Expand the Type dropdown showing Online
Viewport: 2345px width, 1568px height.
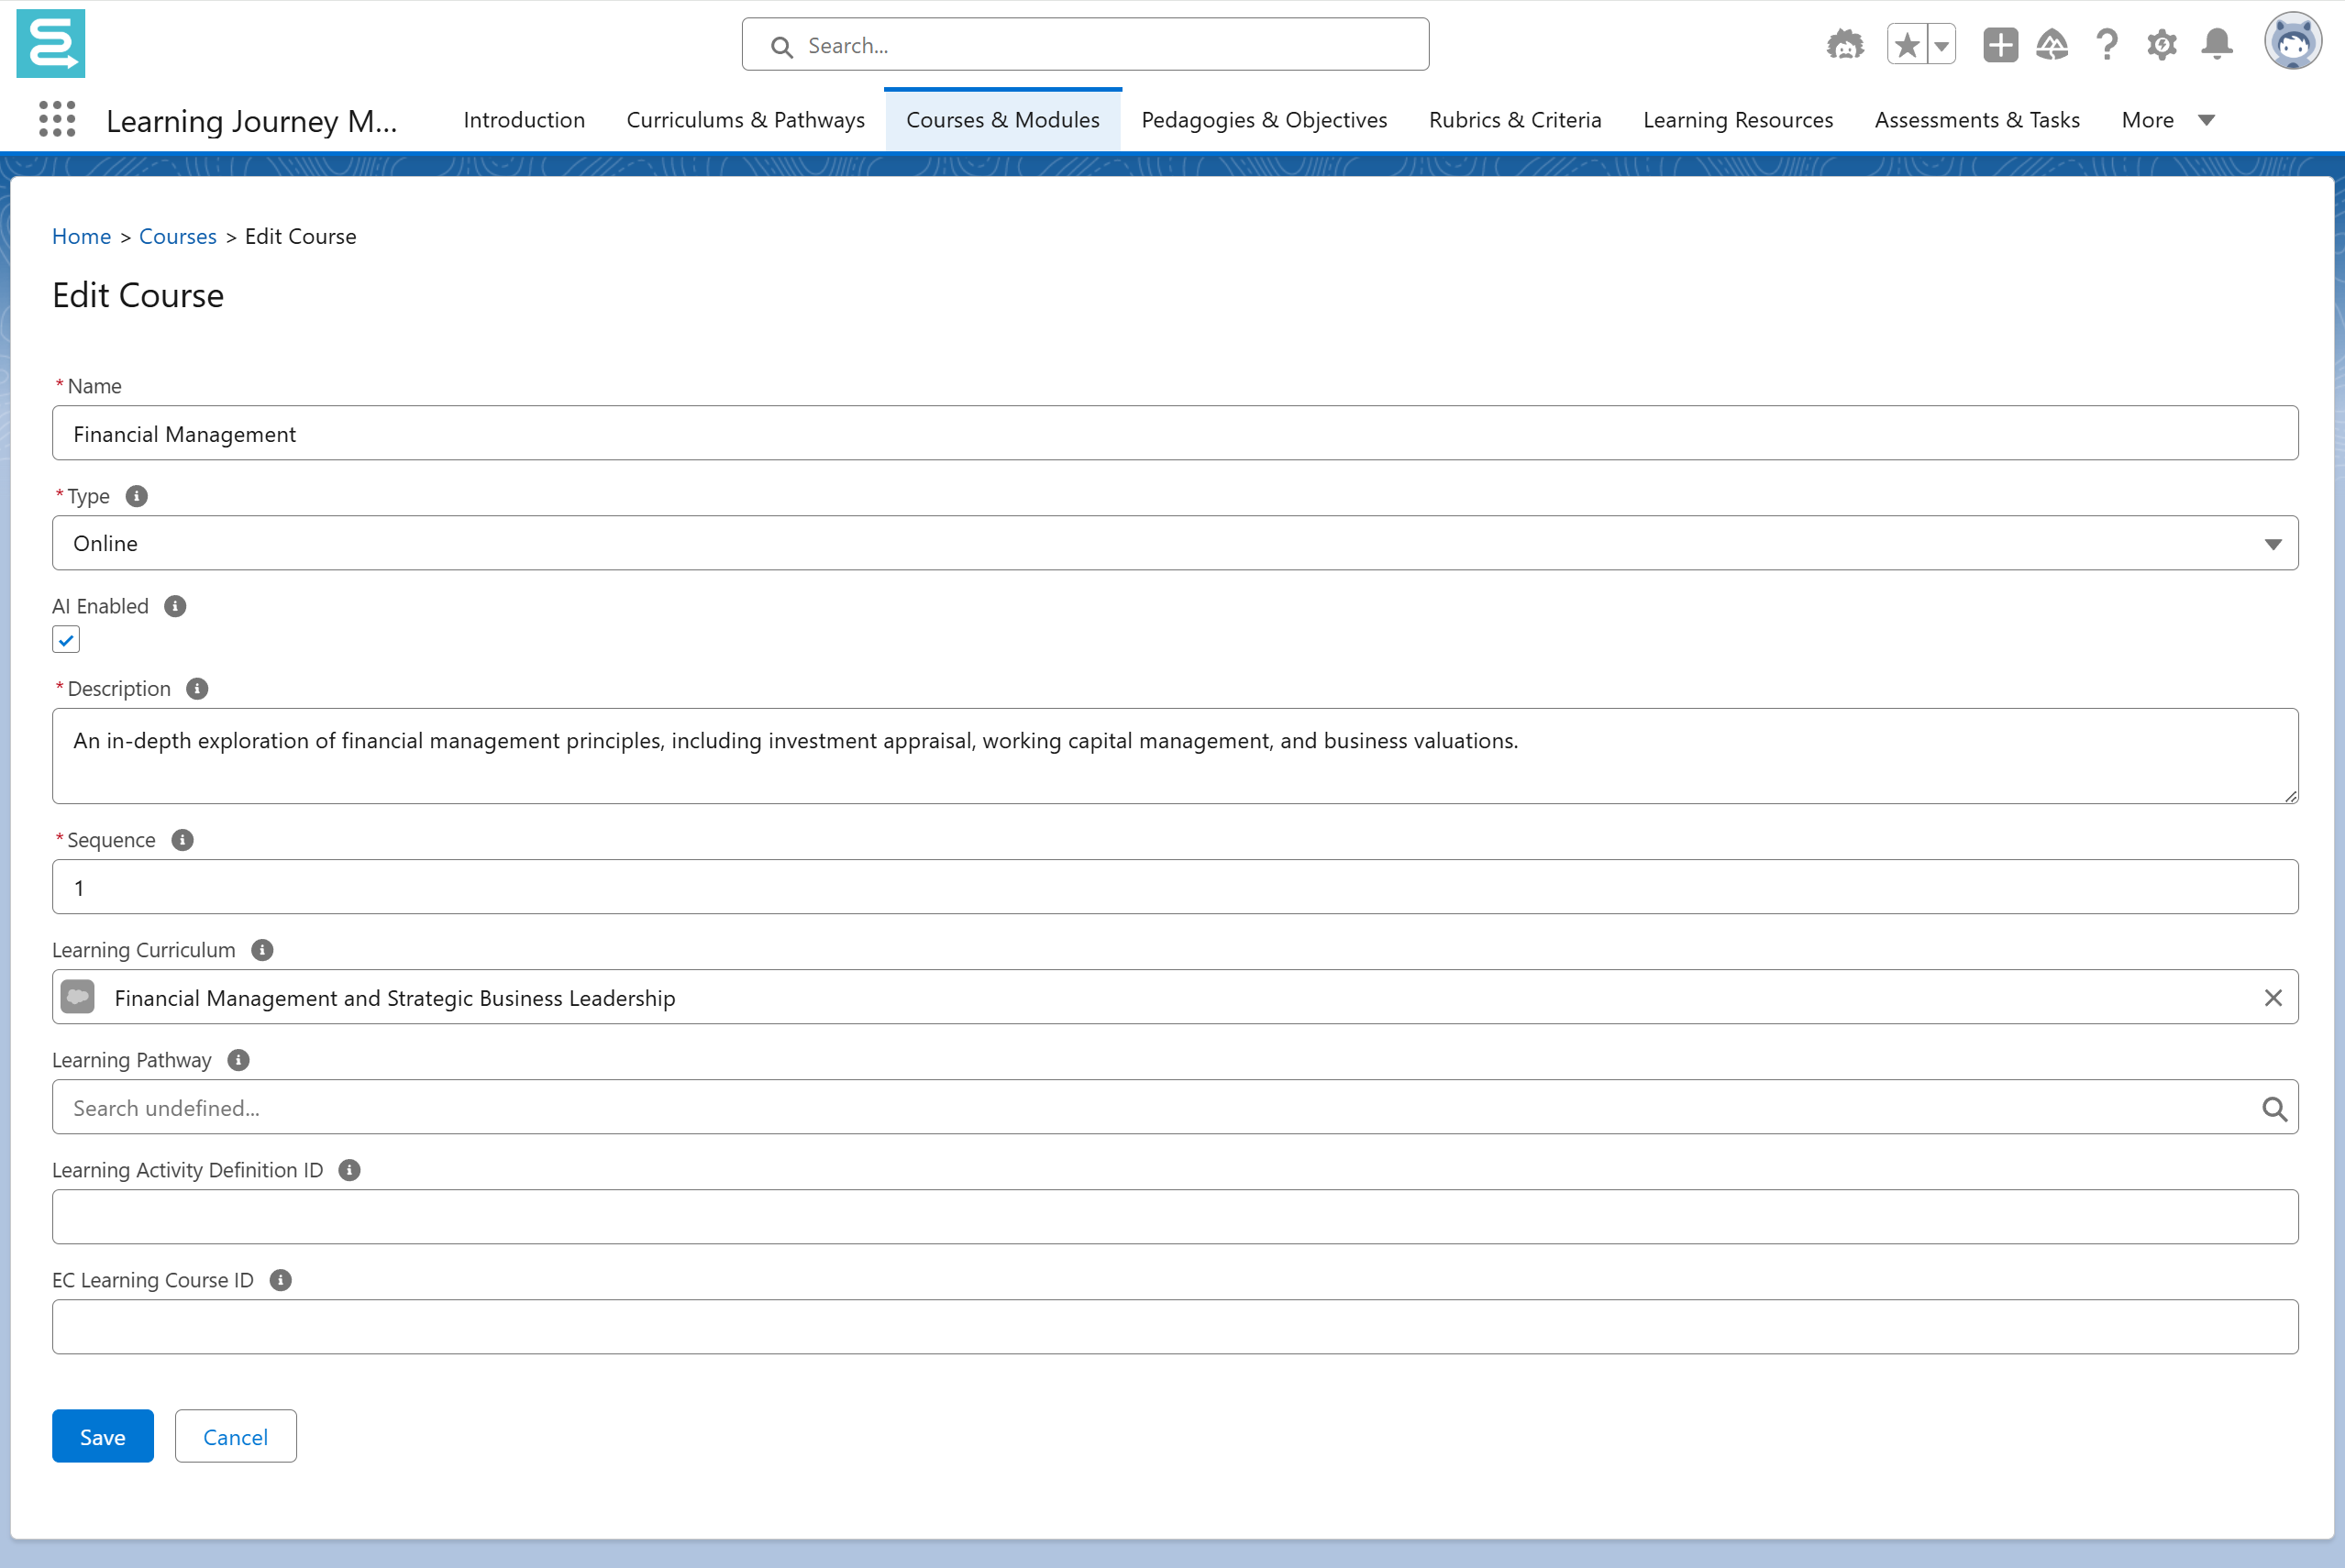1174,543
